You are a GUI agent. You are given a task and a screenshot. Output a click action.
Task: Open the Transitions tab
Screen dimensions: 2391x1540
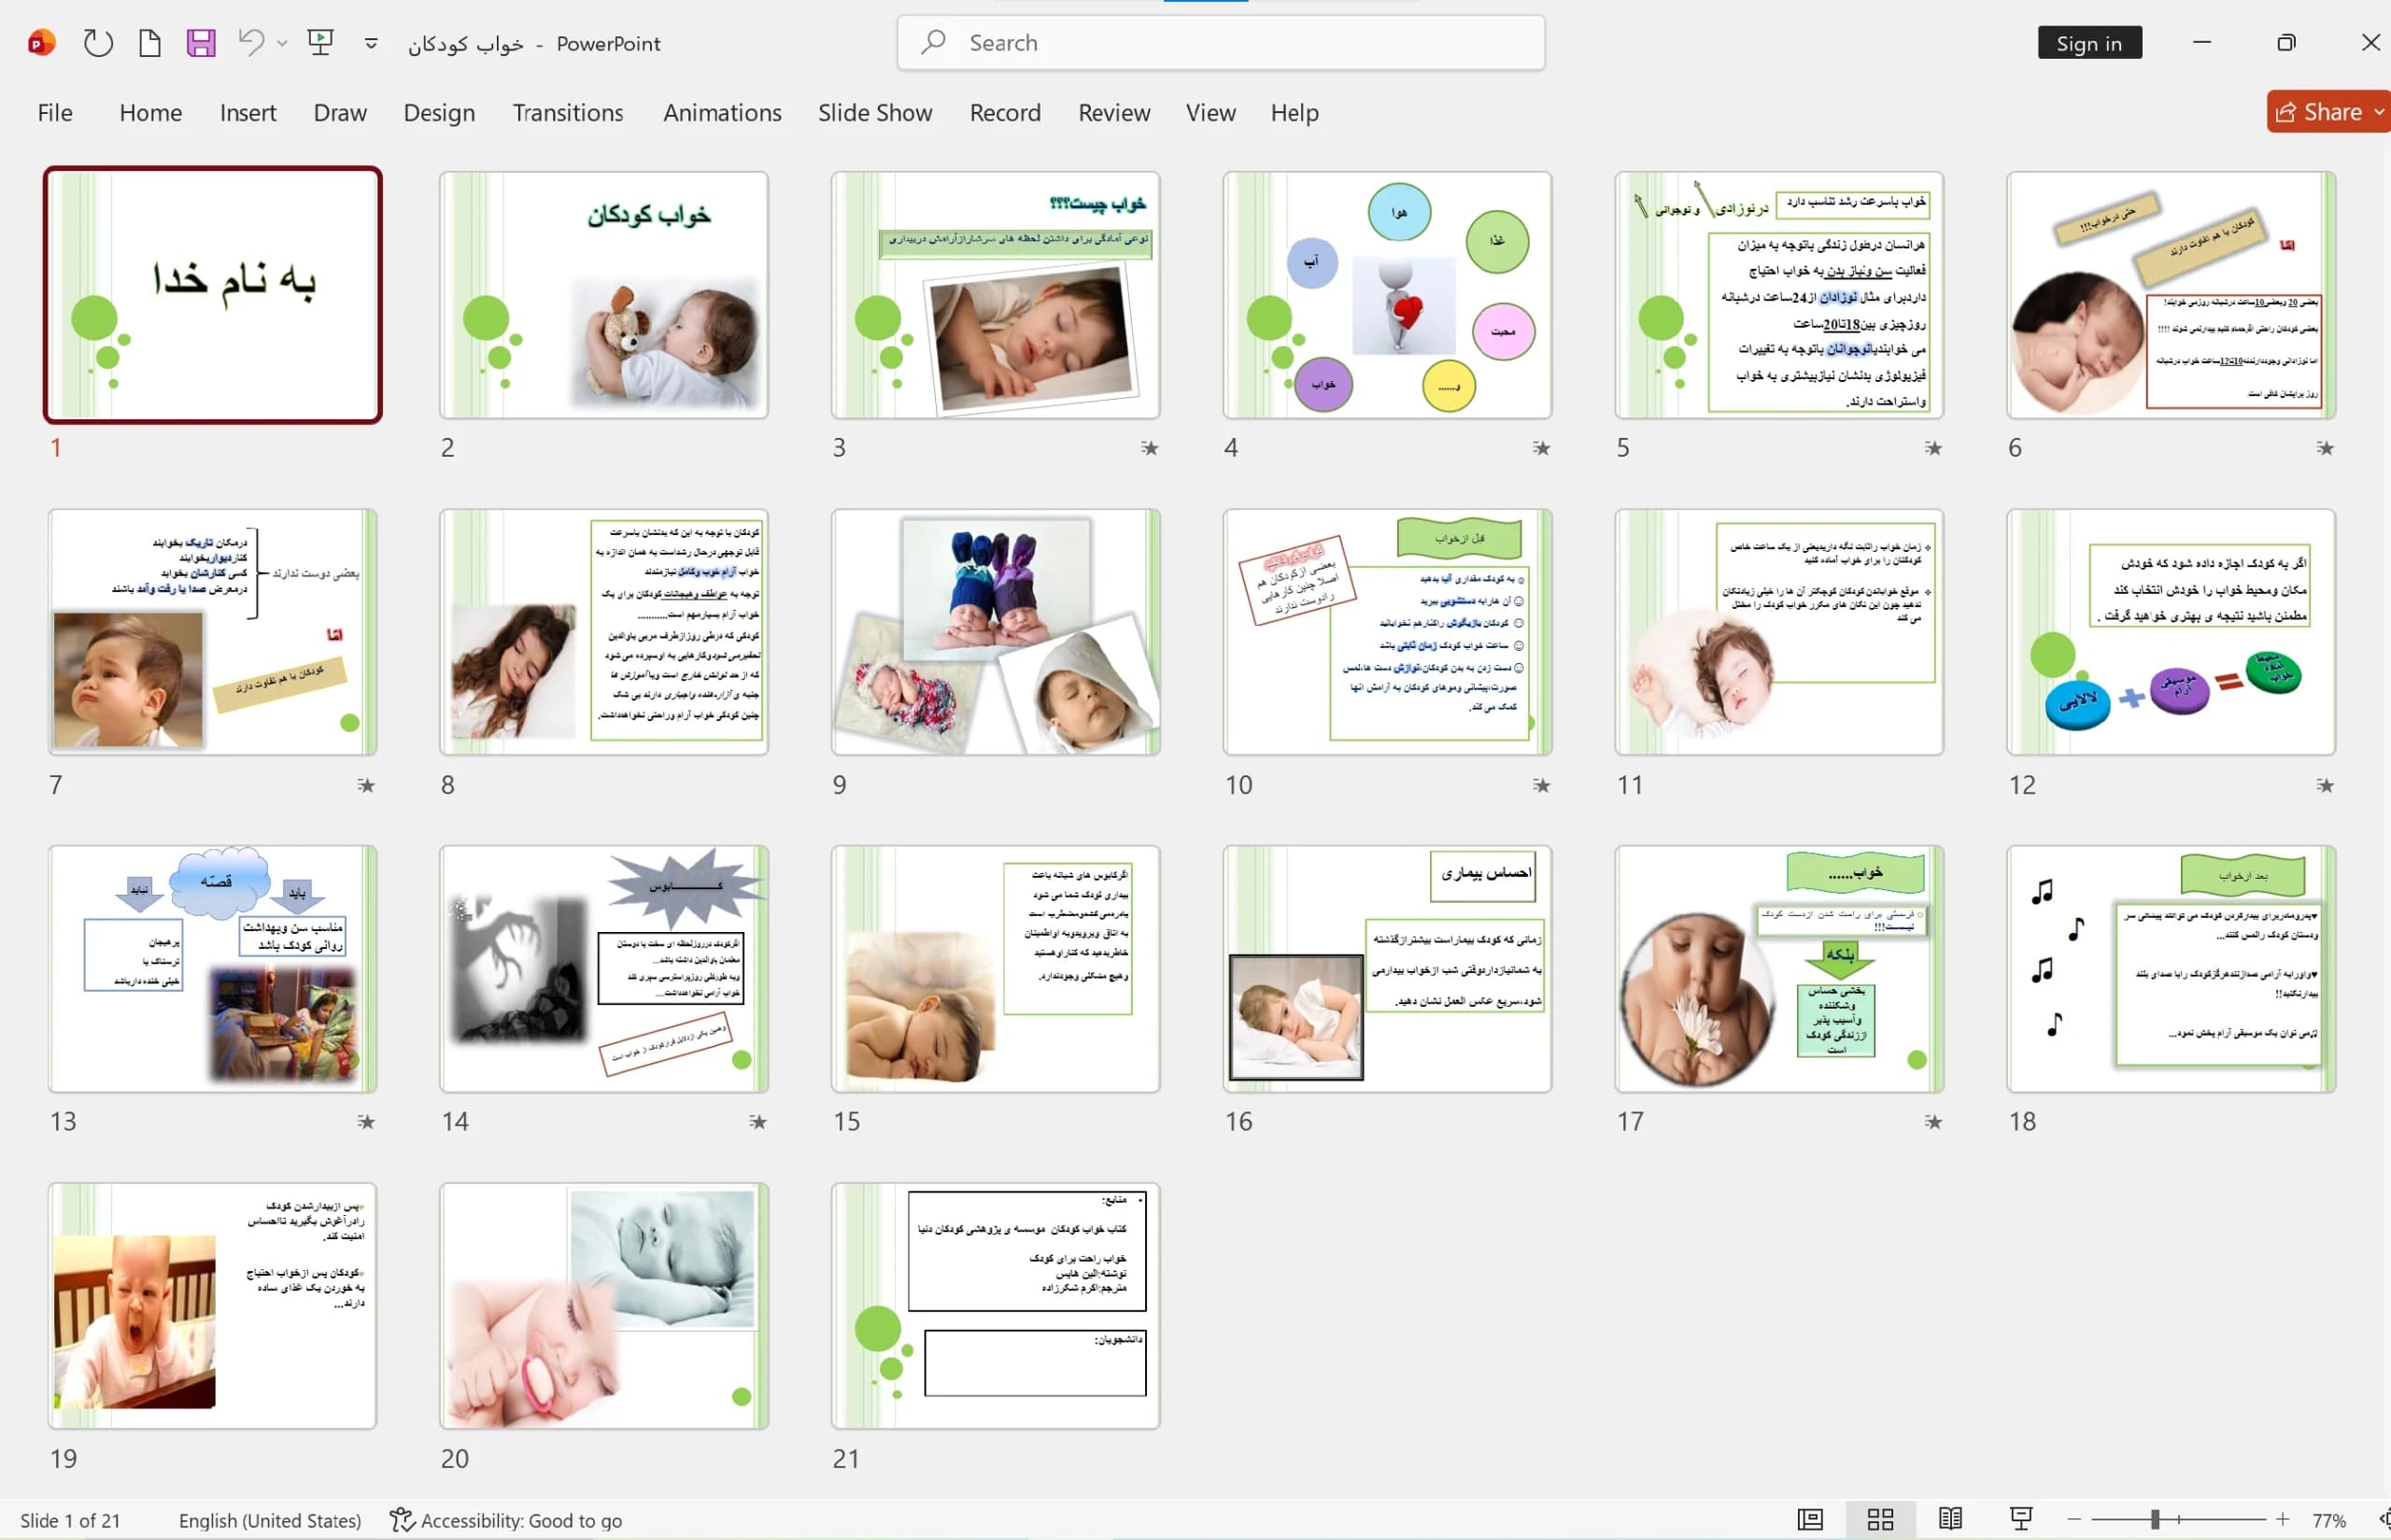coord(568,113)
